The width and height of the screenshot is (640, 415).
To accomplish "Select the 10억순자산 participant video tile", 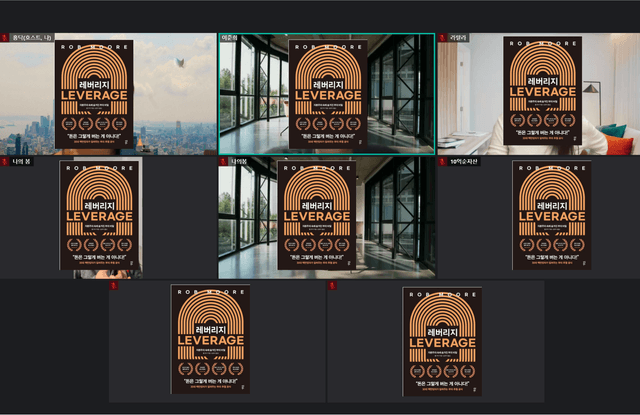I will pos(539,217).
